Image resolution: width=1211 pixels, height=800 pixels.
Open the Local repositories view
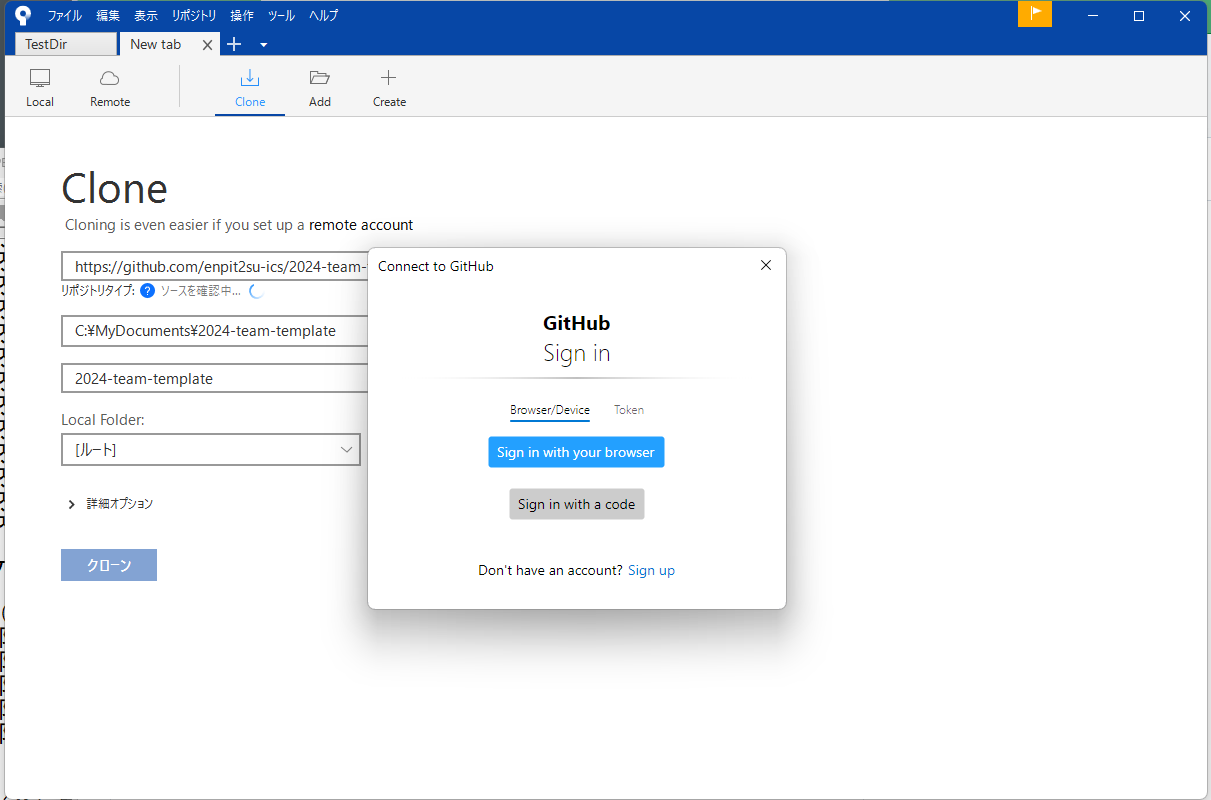[40, 88]
